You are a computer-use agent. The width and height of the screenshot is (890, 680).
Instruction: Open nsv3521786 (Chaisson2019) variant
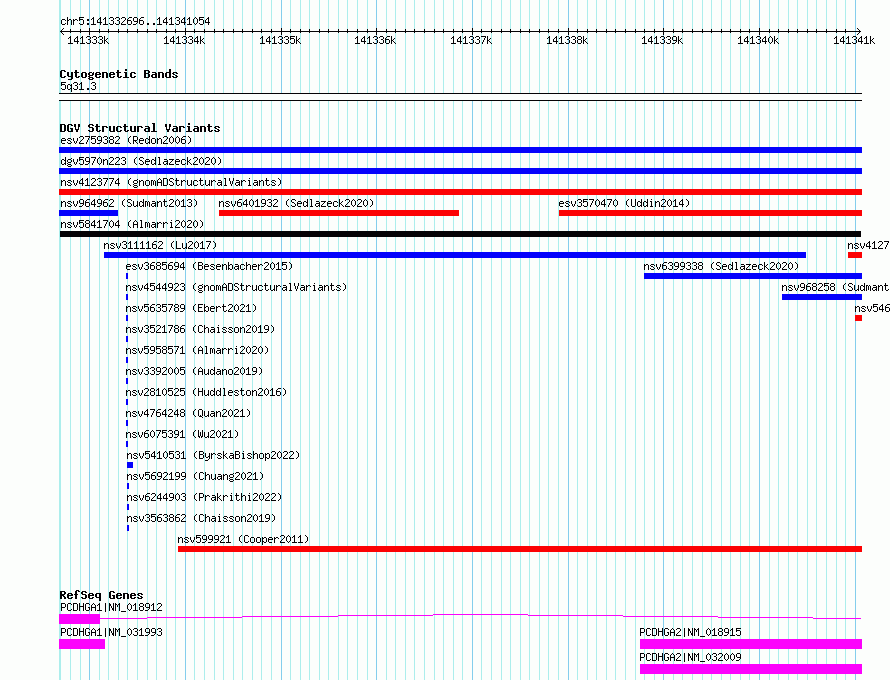pos(200,329)
